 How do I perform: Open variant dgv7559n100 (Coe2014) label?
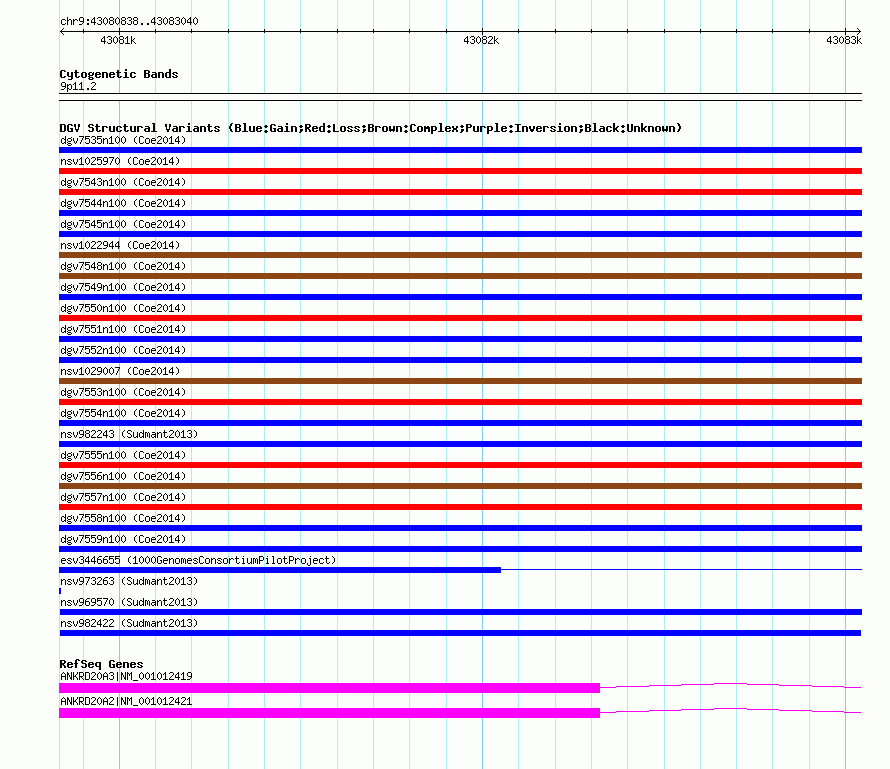pos(123,539)
